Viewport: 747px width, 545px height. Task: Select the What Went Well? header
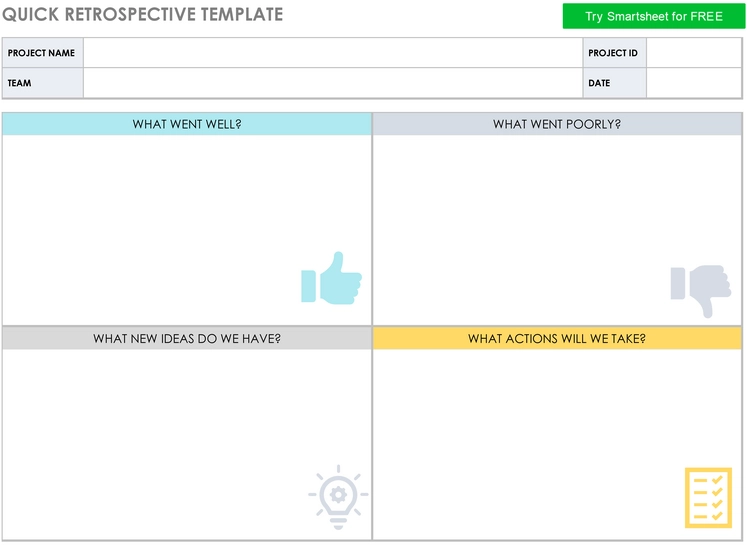click(x=187, y=124)
